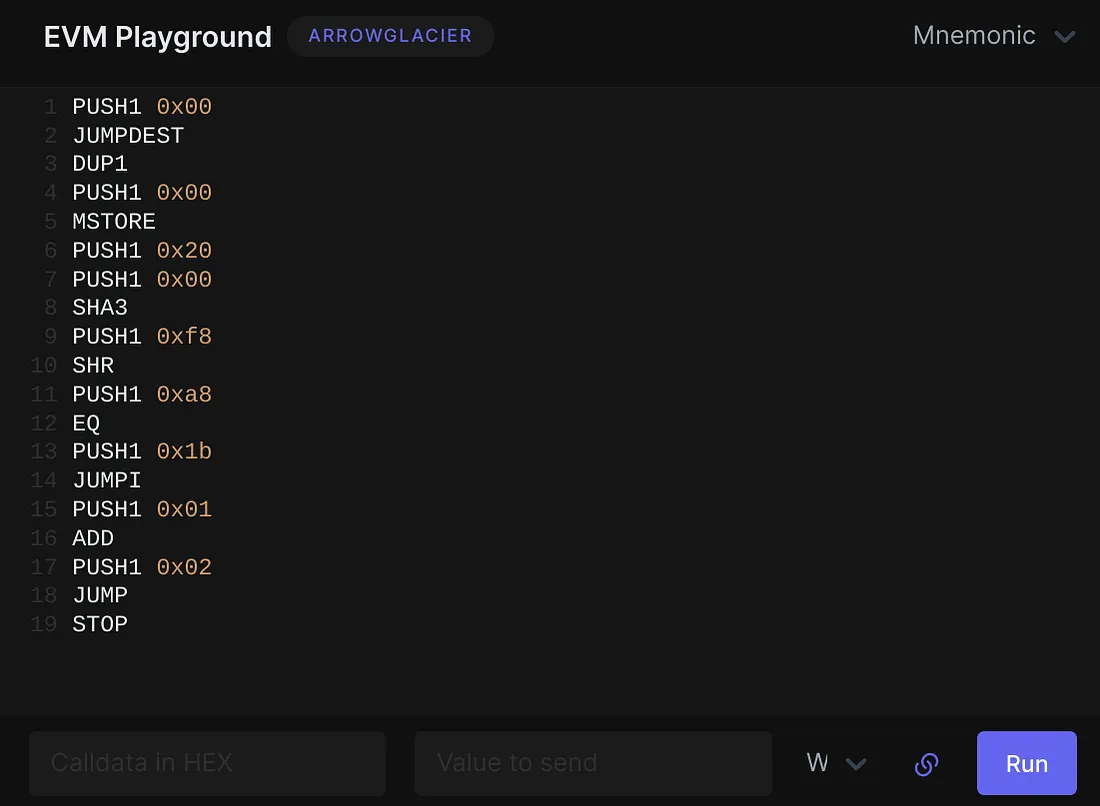
Task: Click the EVM Playground title
Action: pos(158,37)
